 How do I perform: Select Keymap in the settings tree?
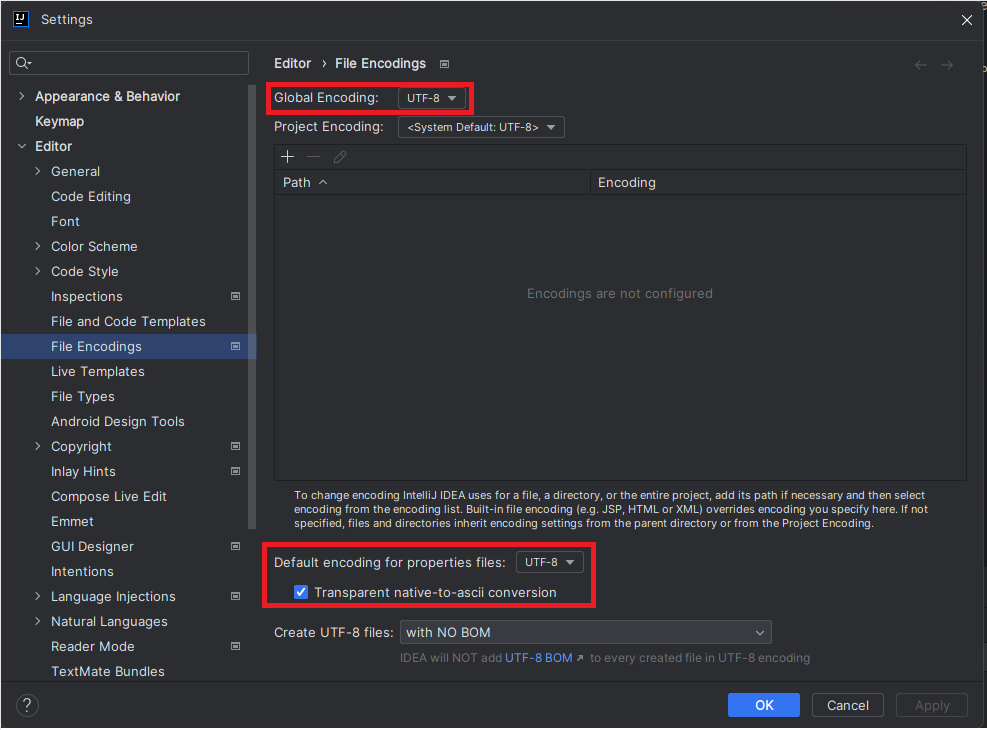(x=60, y=121)
